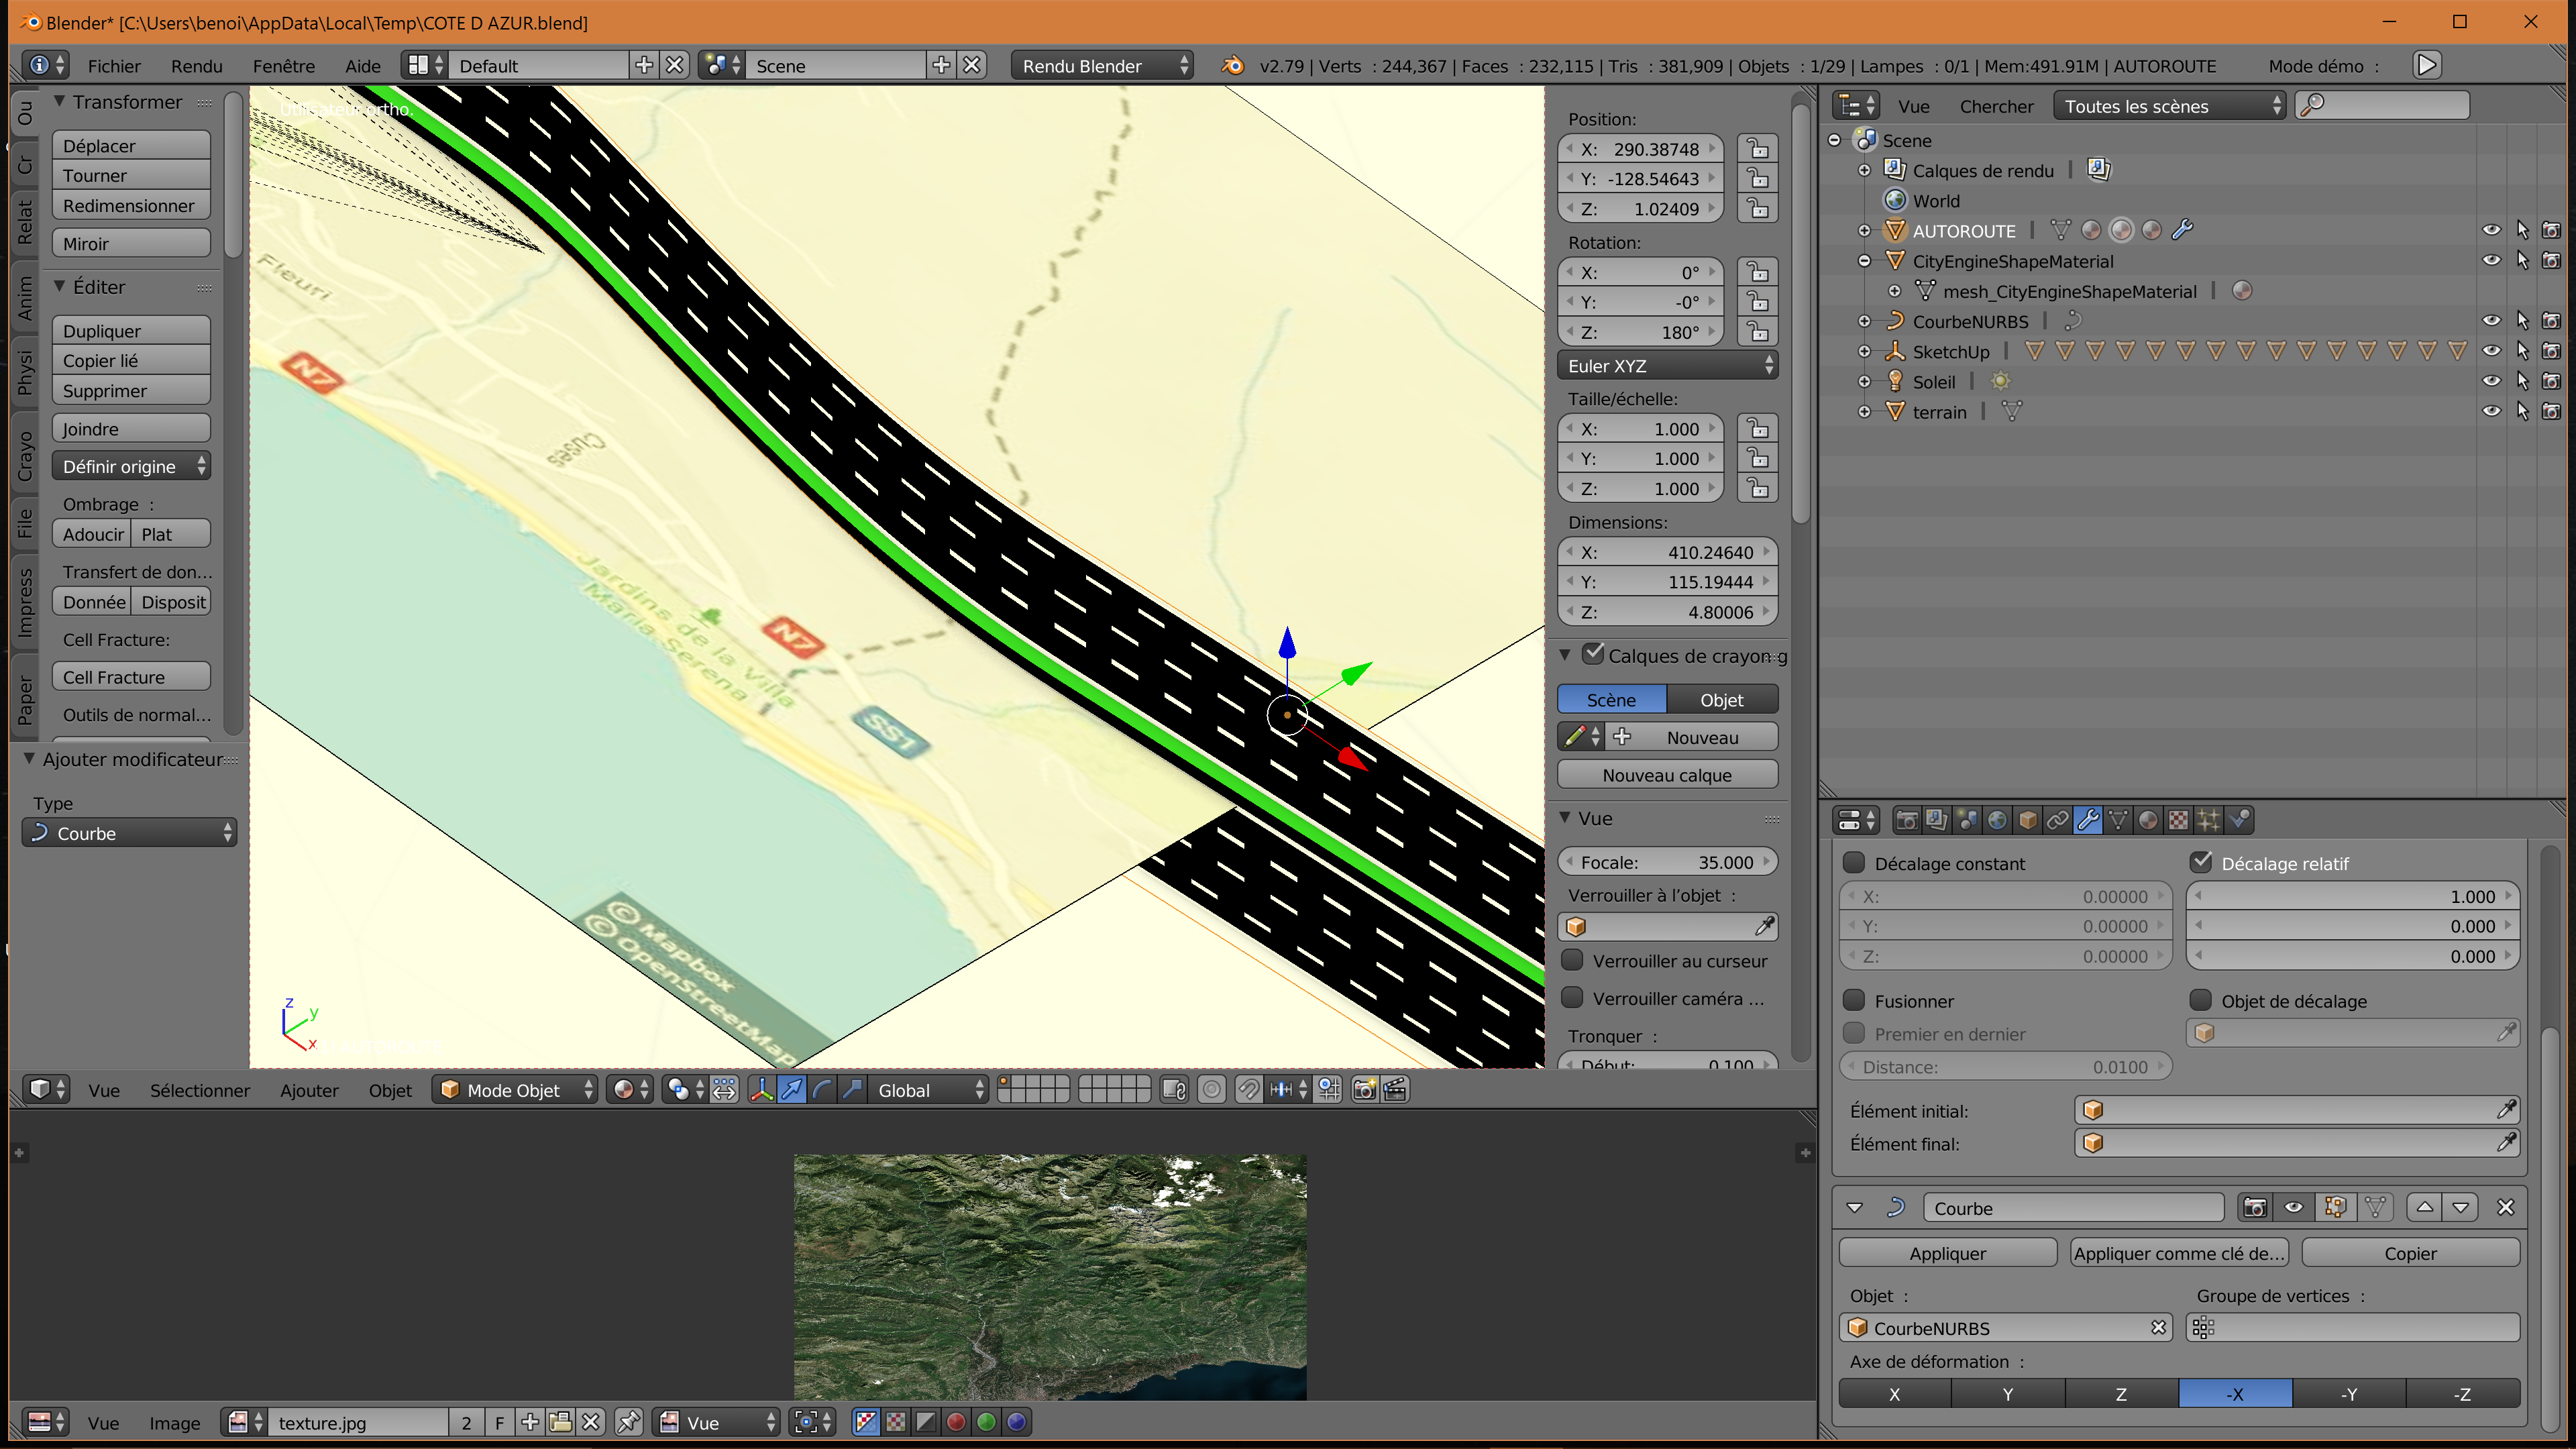Toggle the Calques de crayon gras checkbox
Viewport: 2576px width, 1449px height.
tap(1593, 654)
